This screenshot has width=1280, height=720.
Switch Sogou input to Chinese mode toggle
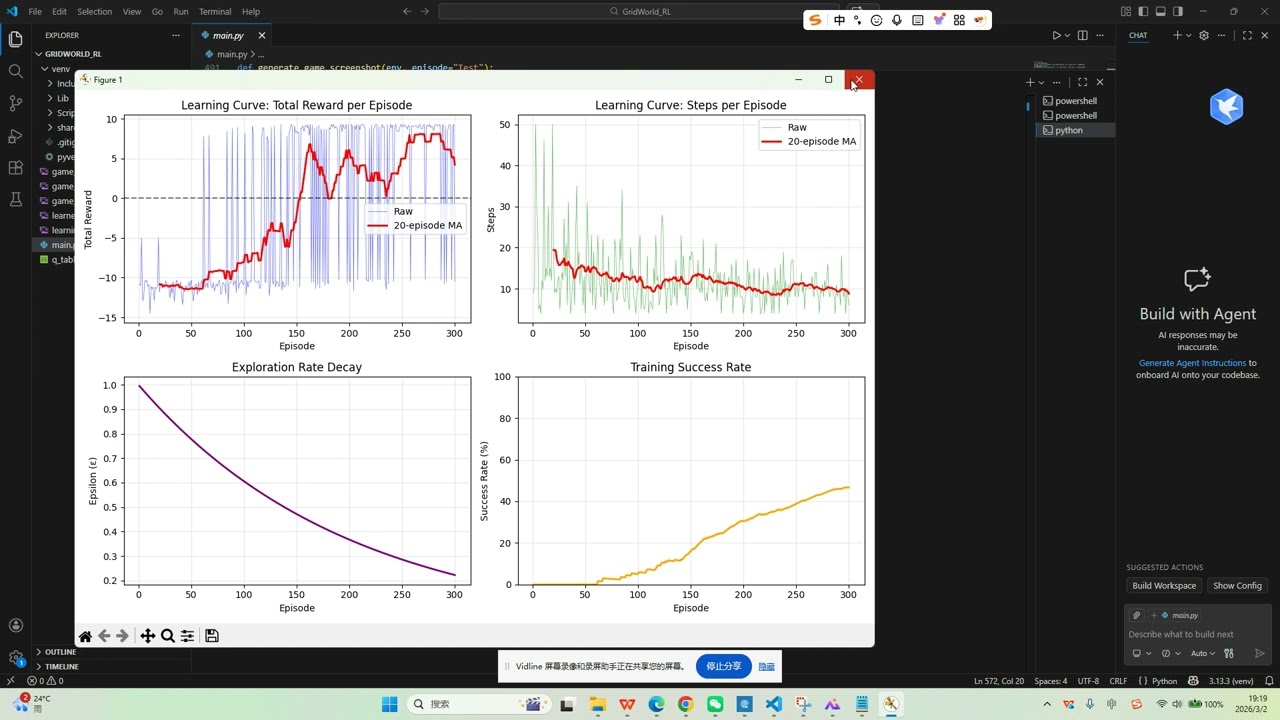839,20
